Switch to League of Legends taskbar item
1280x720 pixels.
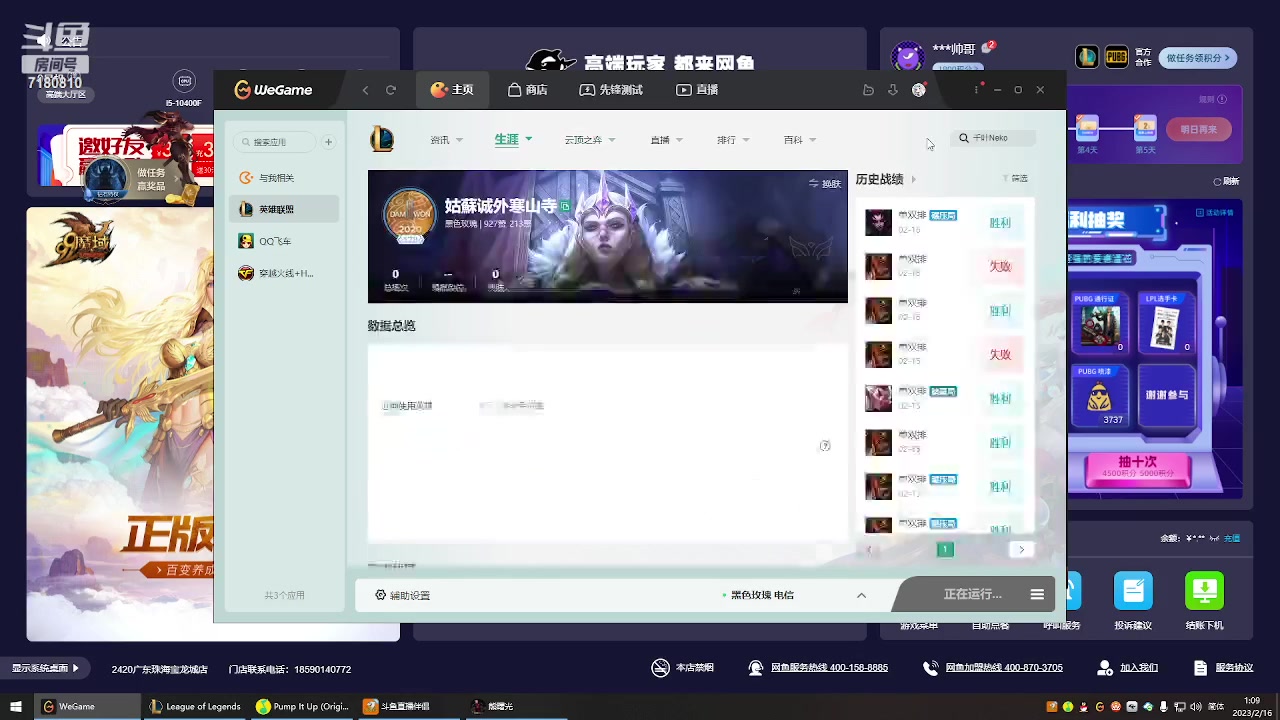point(195,706)
